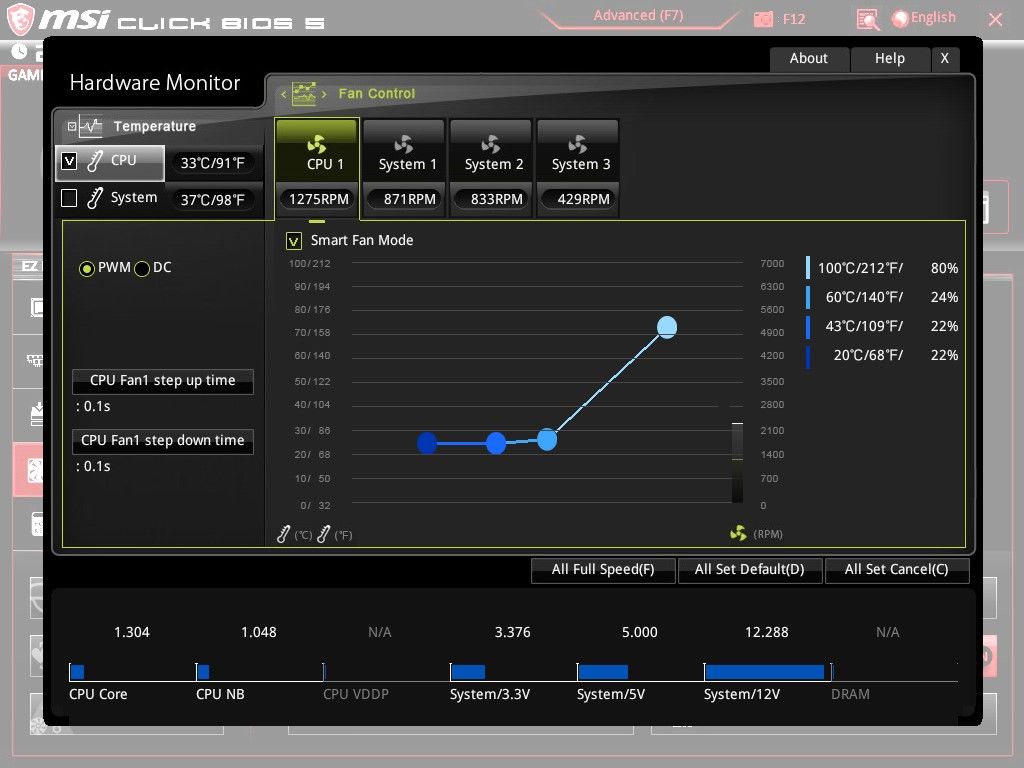1024x768 pixels.
Task: Click the search magnifier icon in BIOS header
Action: pos(868,20)
